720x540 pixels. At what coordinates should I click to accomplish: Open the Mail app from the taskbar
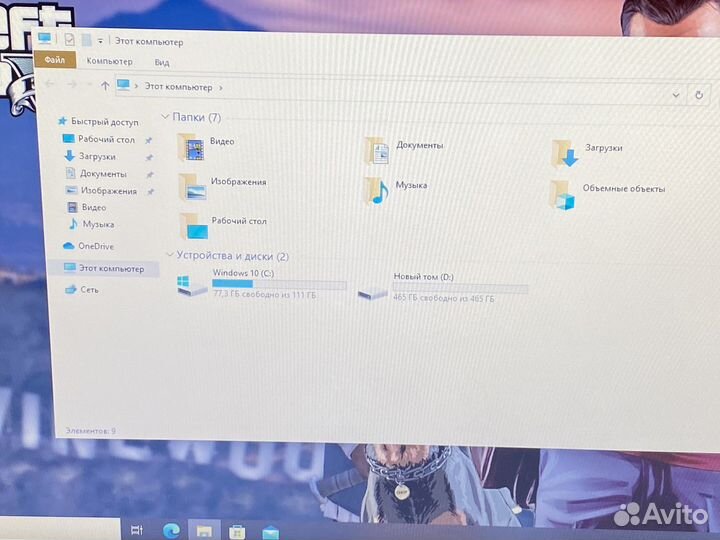tap(270, 533)
